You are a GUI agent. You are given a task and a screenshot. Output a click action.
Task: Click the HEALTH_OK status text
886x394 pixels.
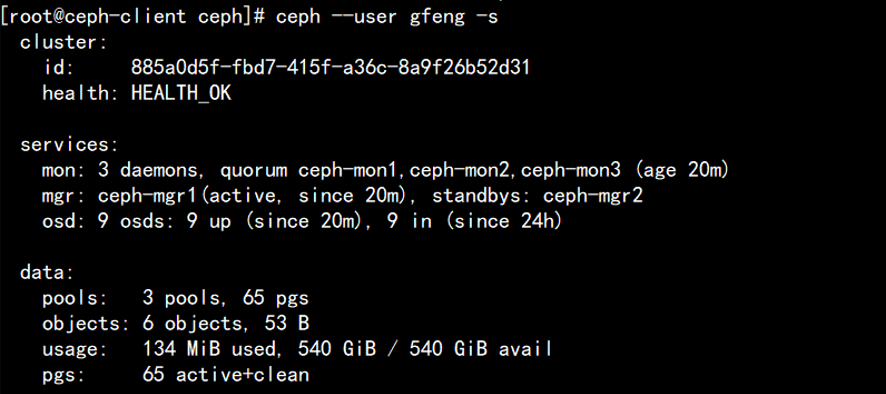[x=181, y=94]
